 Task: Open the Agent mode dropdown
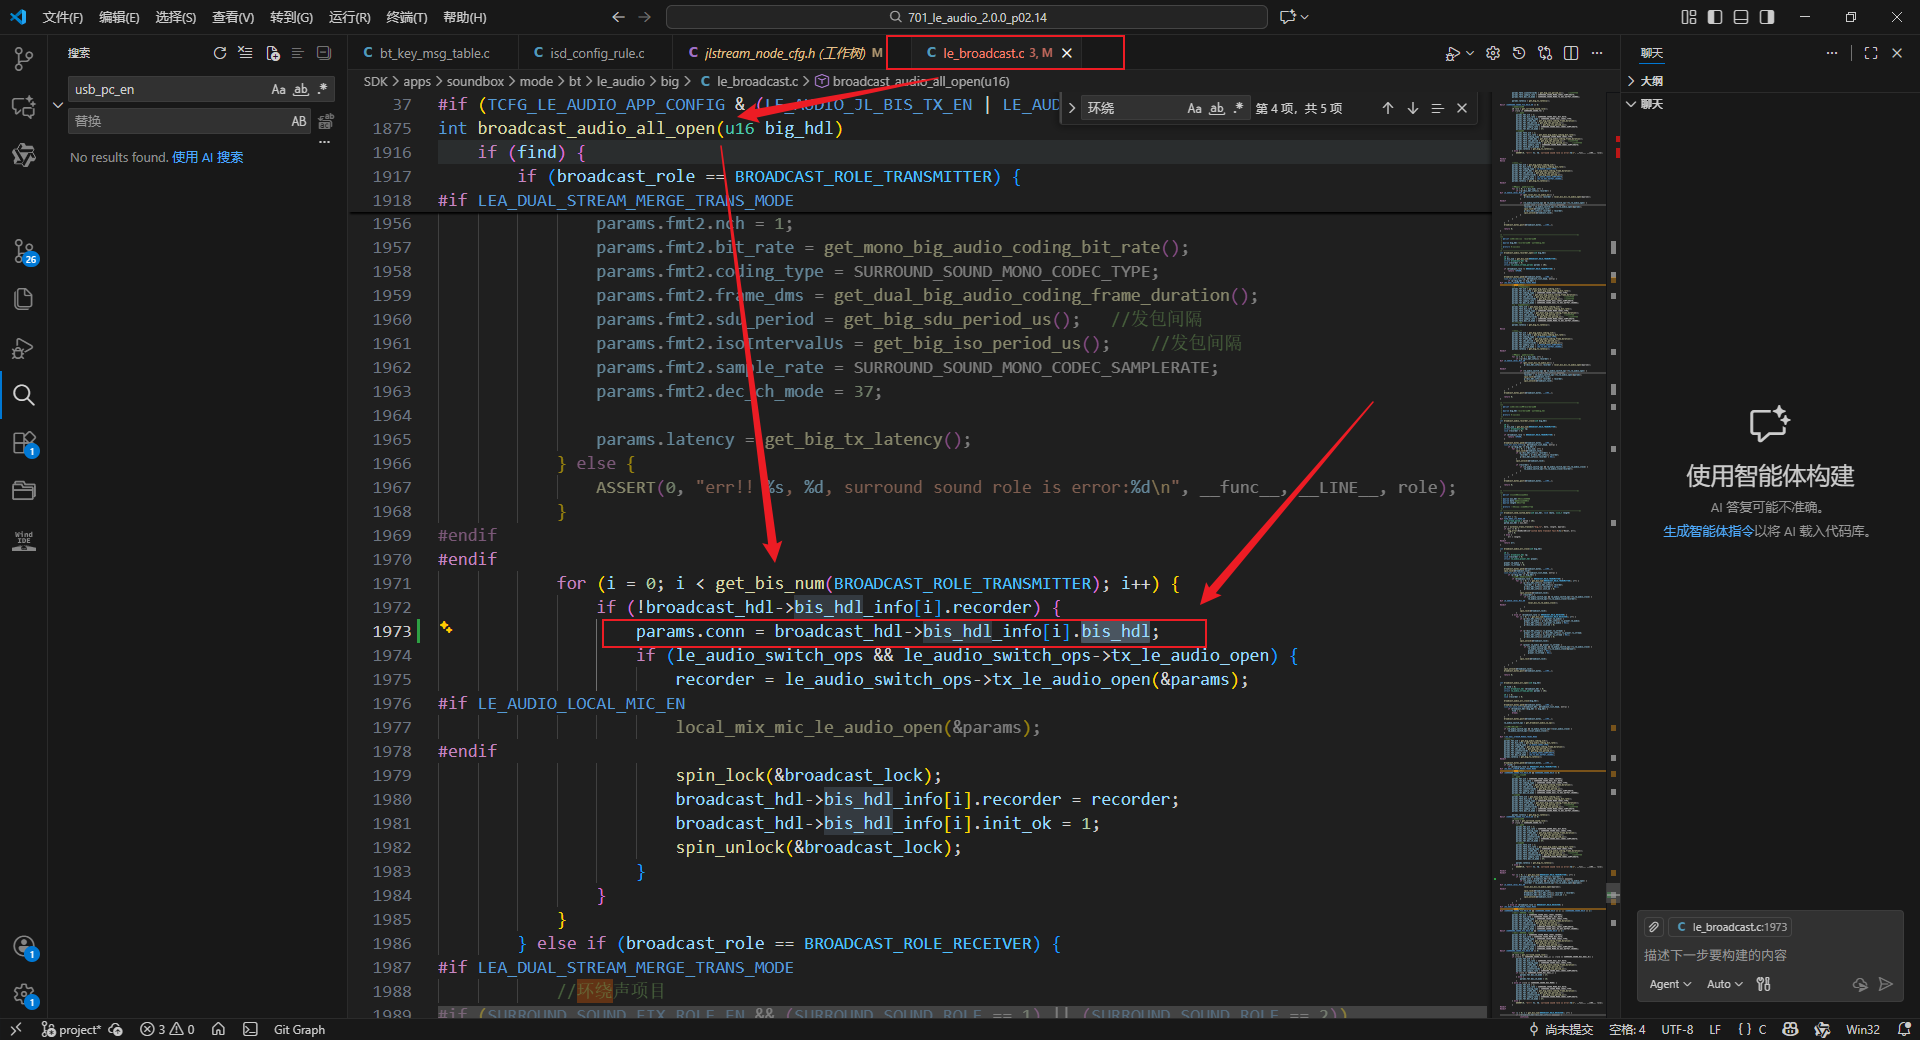click(1670, 984)
